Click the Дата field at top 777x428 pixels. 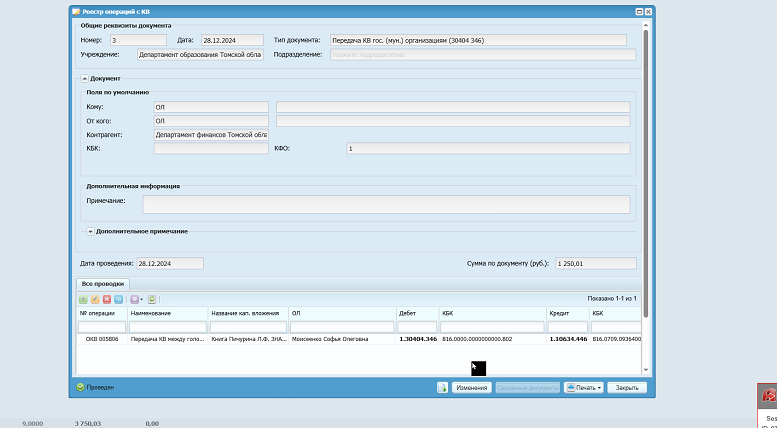pyautogui.click(x=232, y=40)
